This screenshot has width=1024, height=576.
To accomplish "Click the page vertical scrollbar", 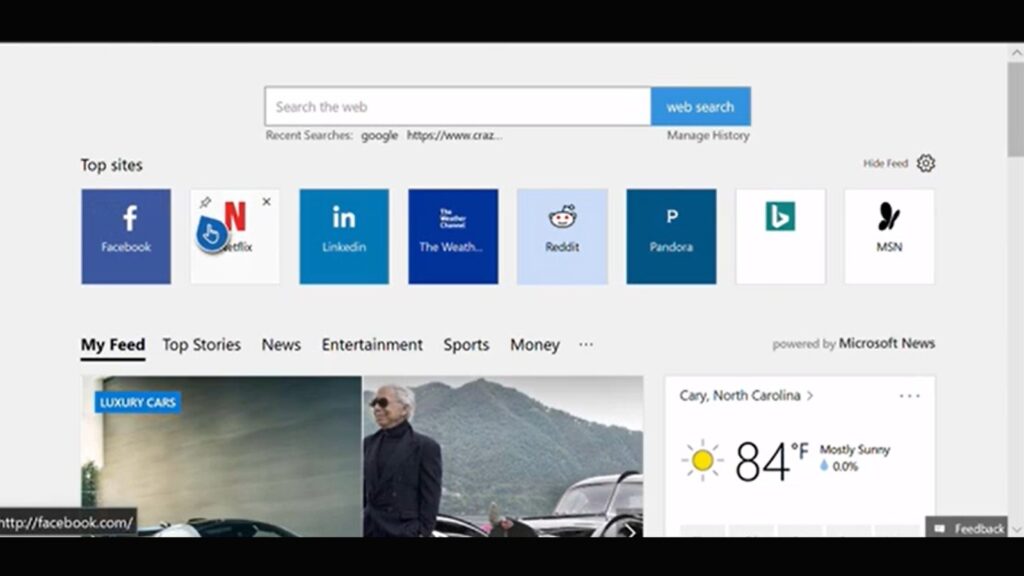I will (1016, 110).
